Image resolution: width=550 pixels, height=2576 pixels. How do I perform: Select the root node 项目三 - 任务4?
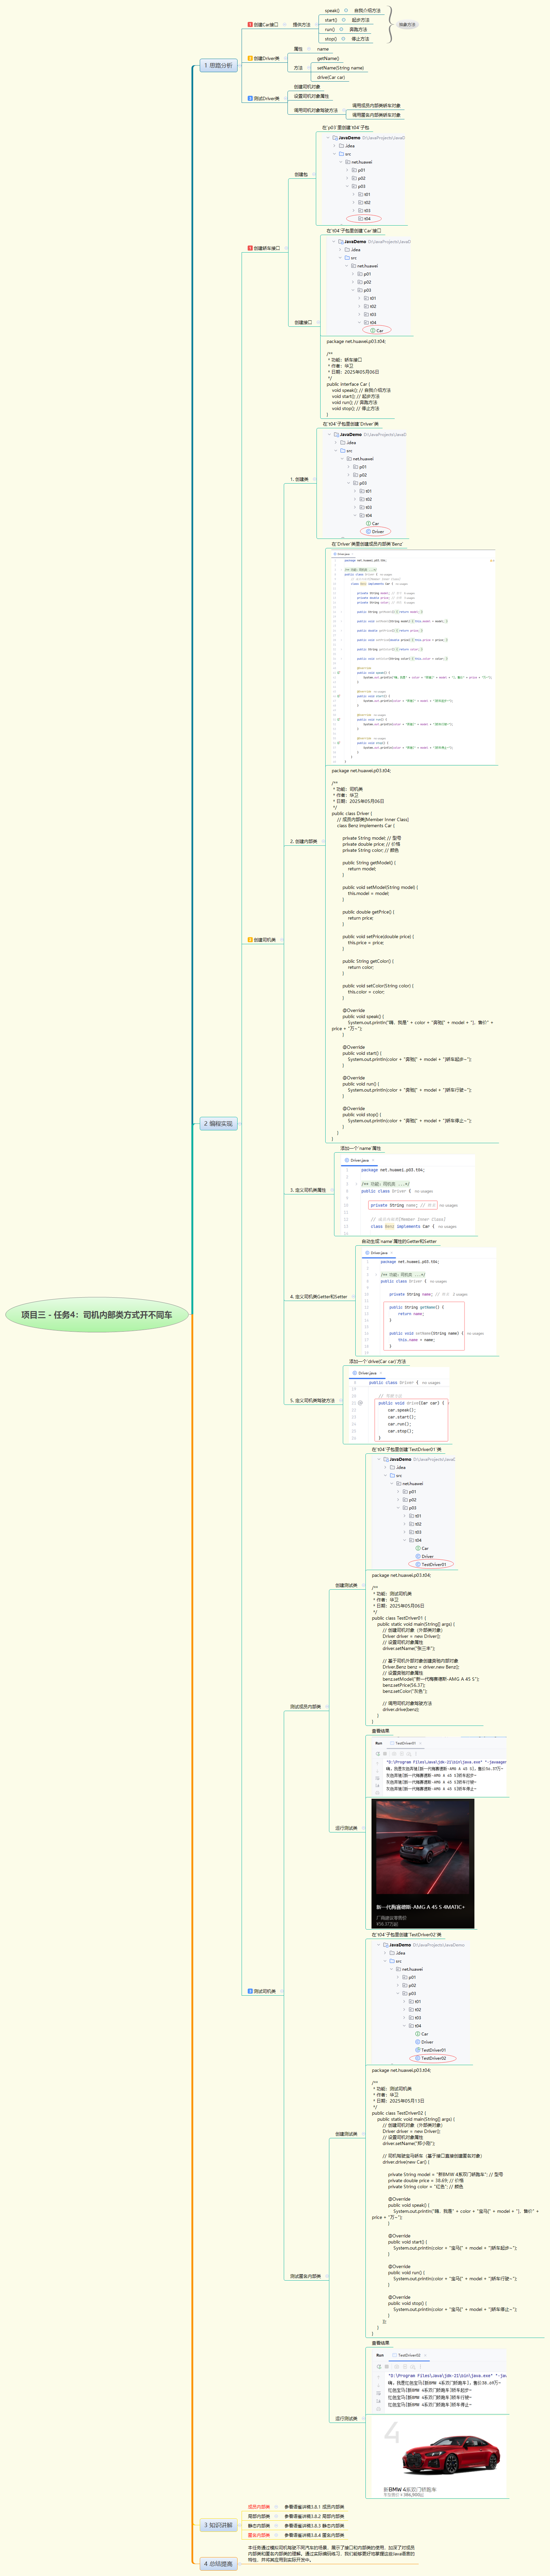pyautogui.click(x=97, y=1315)
